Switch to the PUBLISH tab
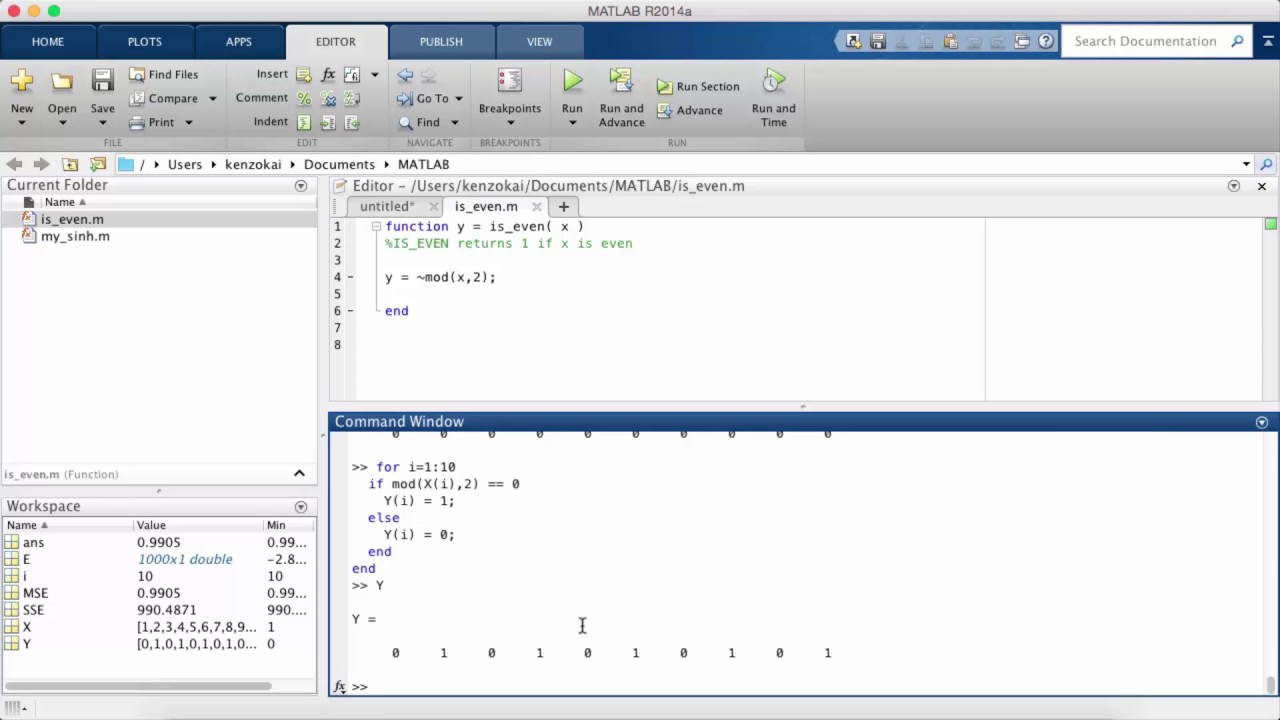This screenshot has height=720, width=1280. pyautogui.click(x=441, y=41)
